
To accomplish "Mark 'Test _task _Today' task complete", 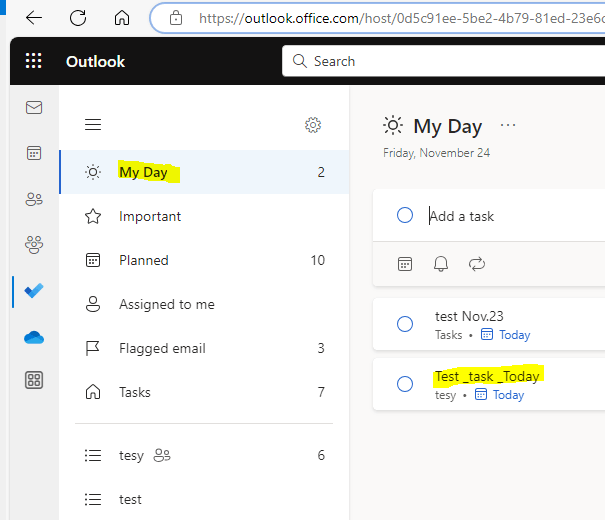I will tap(405, 384).
